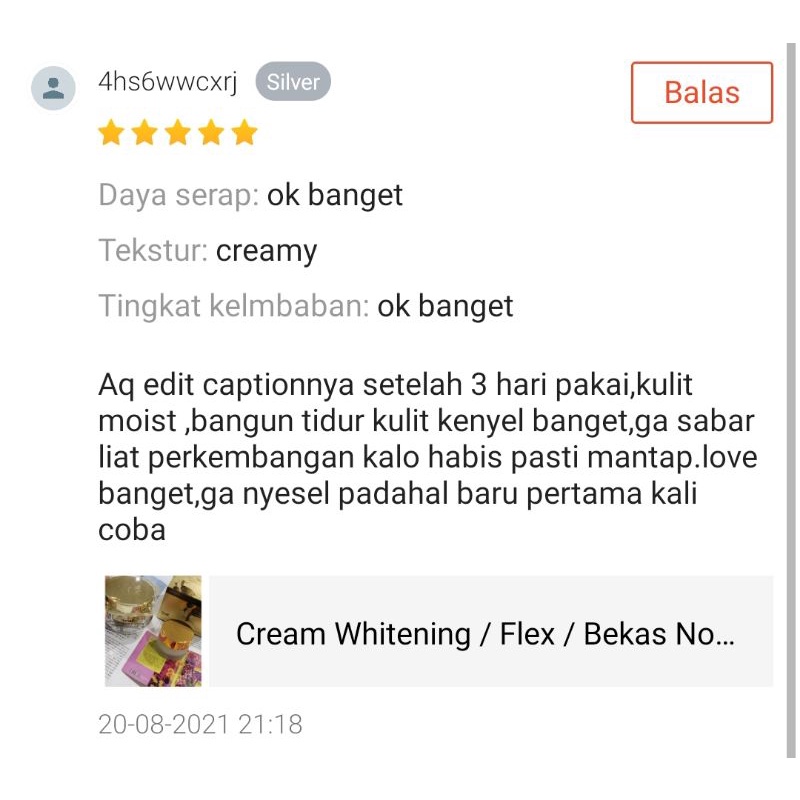Click the vertical scrollbar on the right edge
800x800 pixels.
[x=791, y=401]
